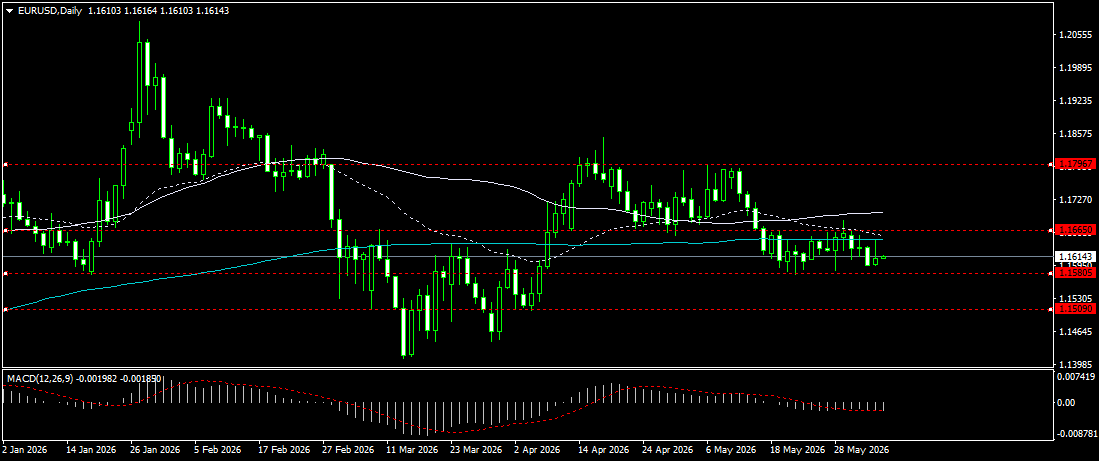Click MACD scale zero level 0.00
The image size is (1099, 461).
point(1067,403)
